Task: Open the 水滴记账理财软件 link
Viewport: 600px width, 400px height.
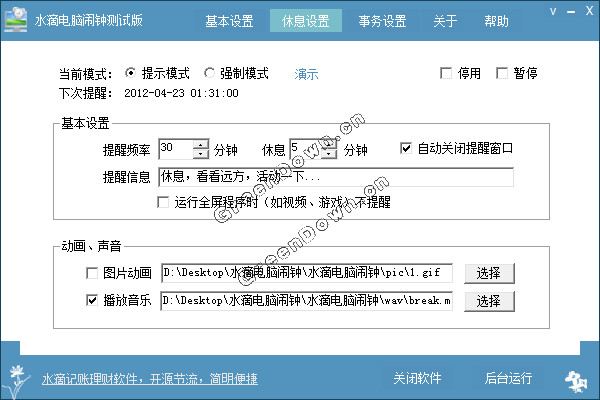Action: click(150, 379)
